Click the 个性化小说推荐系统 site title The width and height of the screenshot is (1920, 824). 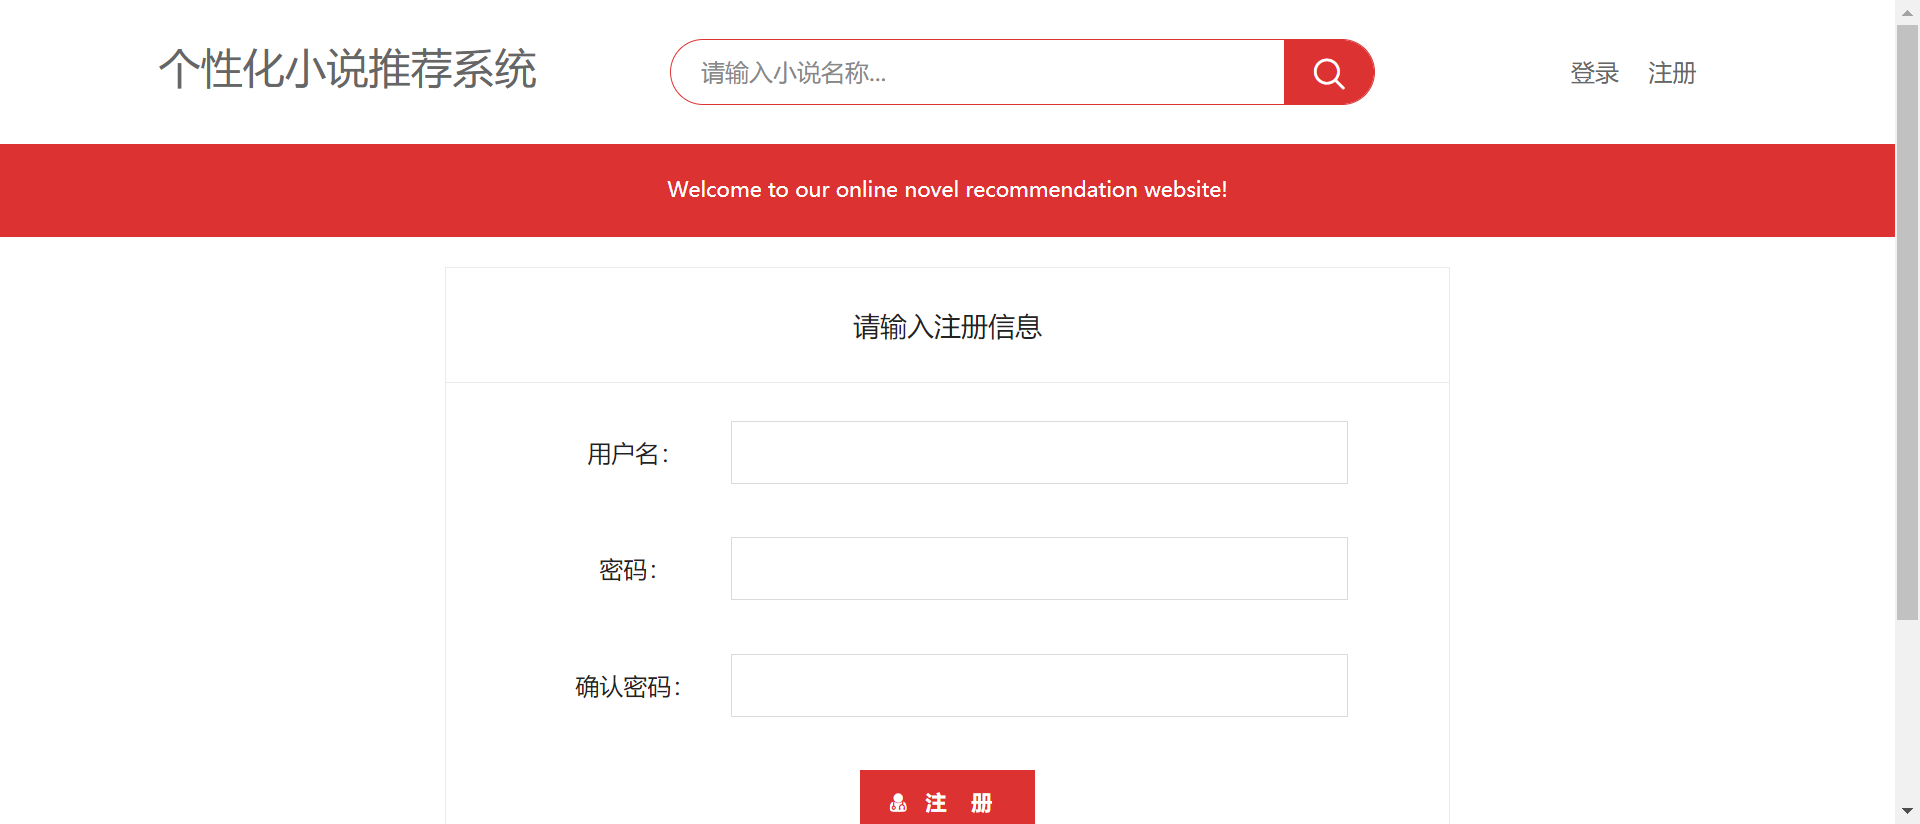pyautogui.click(x=348, y=69)
